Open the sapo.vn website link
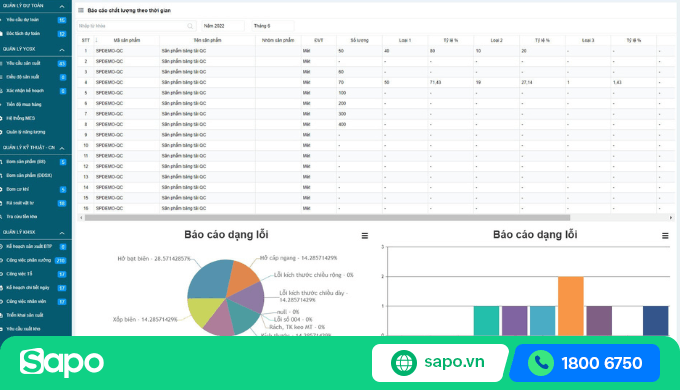This screenshot has height=390, width=680. (x=439, y=363)
